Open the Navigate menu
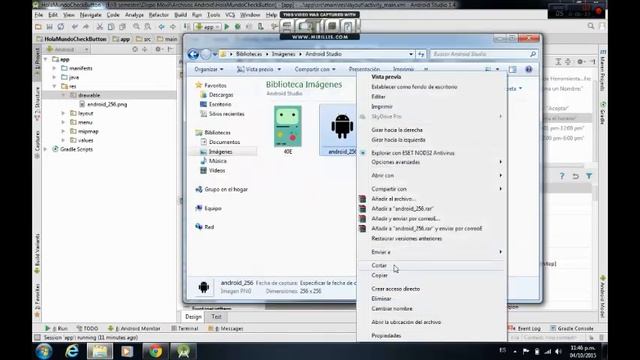Image resolution: width=640 pixels, height=360 pixels. (91, 15)
